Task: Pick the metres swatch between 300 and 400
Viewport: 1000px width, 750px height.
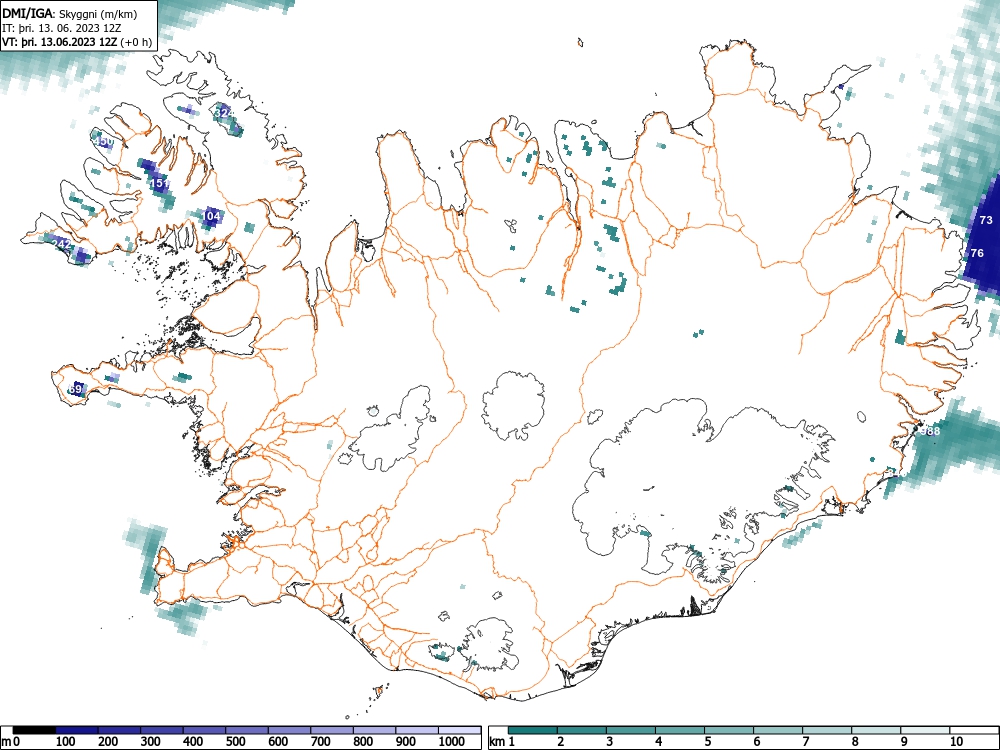Action: click(162, 730)
